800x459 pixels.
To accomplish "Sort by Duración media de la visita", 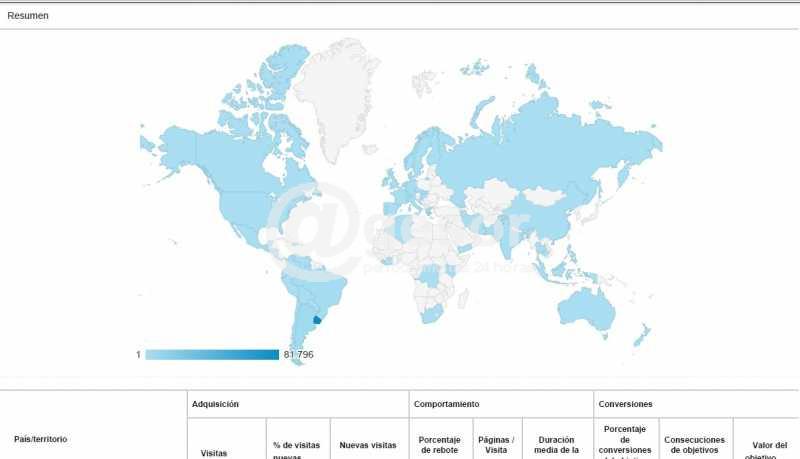I will [x=557, y=444].
